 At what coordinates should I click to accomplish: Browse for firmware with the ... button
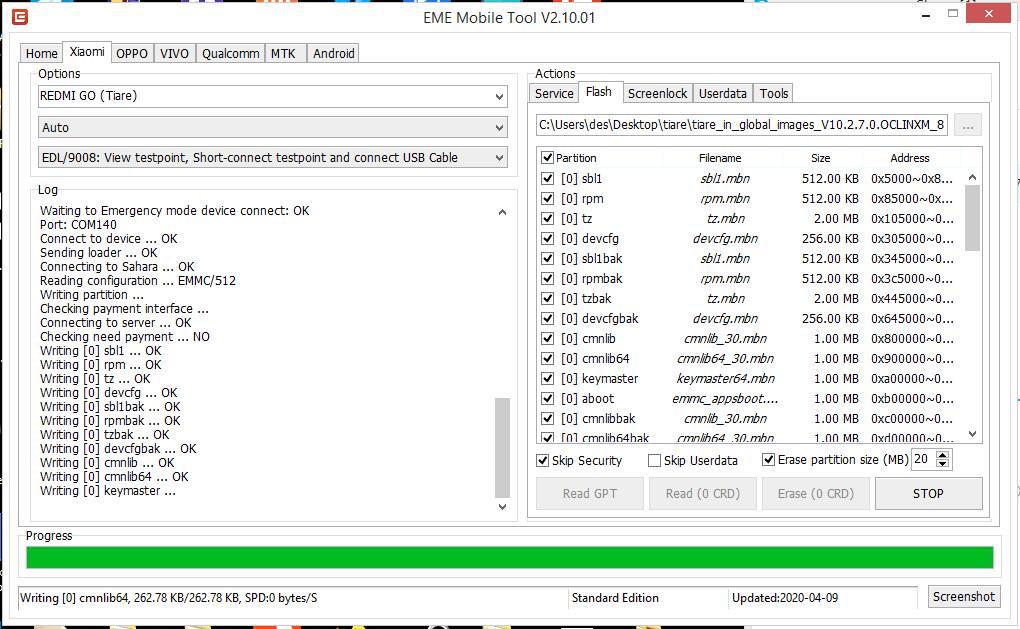968,125
